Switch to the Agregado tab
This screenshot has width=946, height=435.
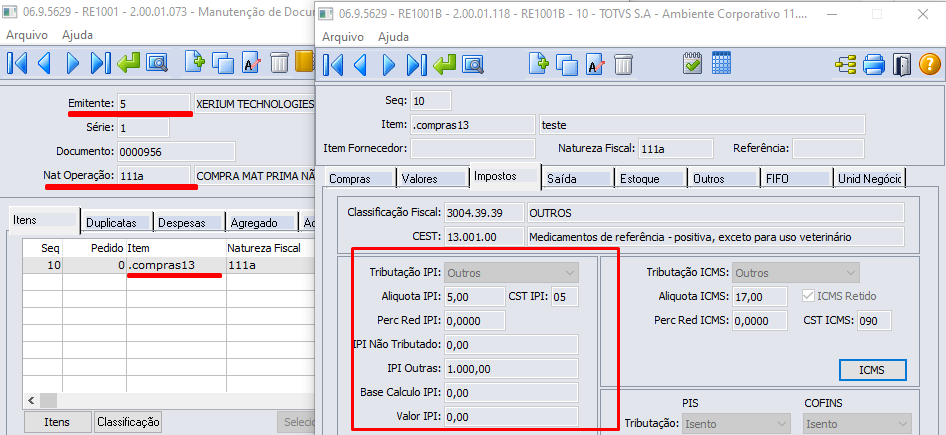pyautogui.click(x=261, y=223)
